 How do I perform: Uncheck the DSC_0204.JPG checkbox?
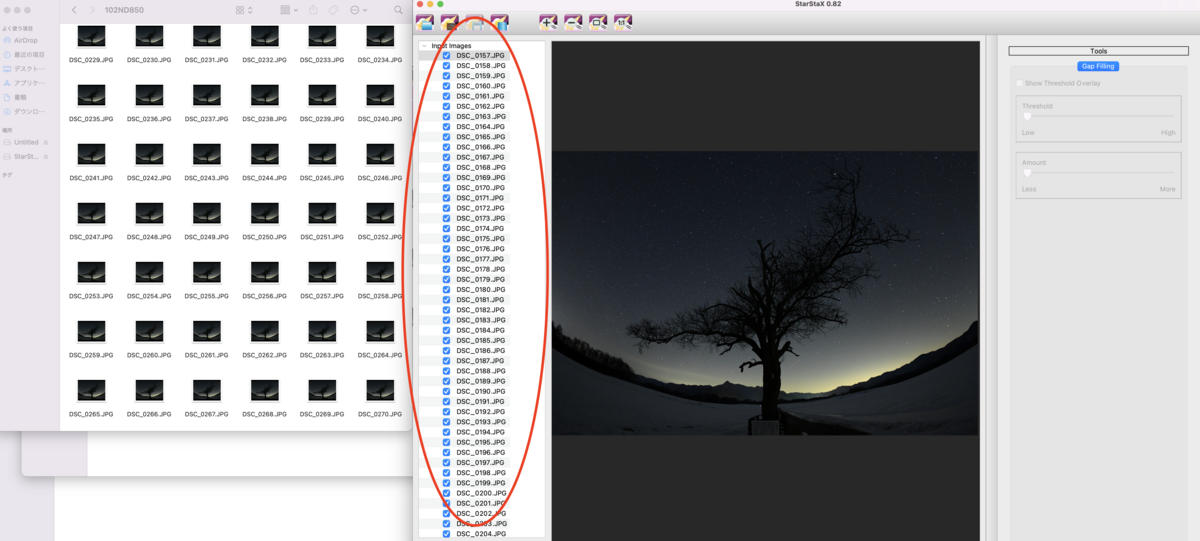point(446,534)
